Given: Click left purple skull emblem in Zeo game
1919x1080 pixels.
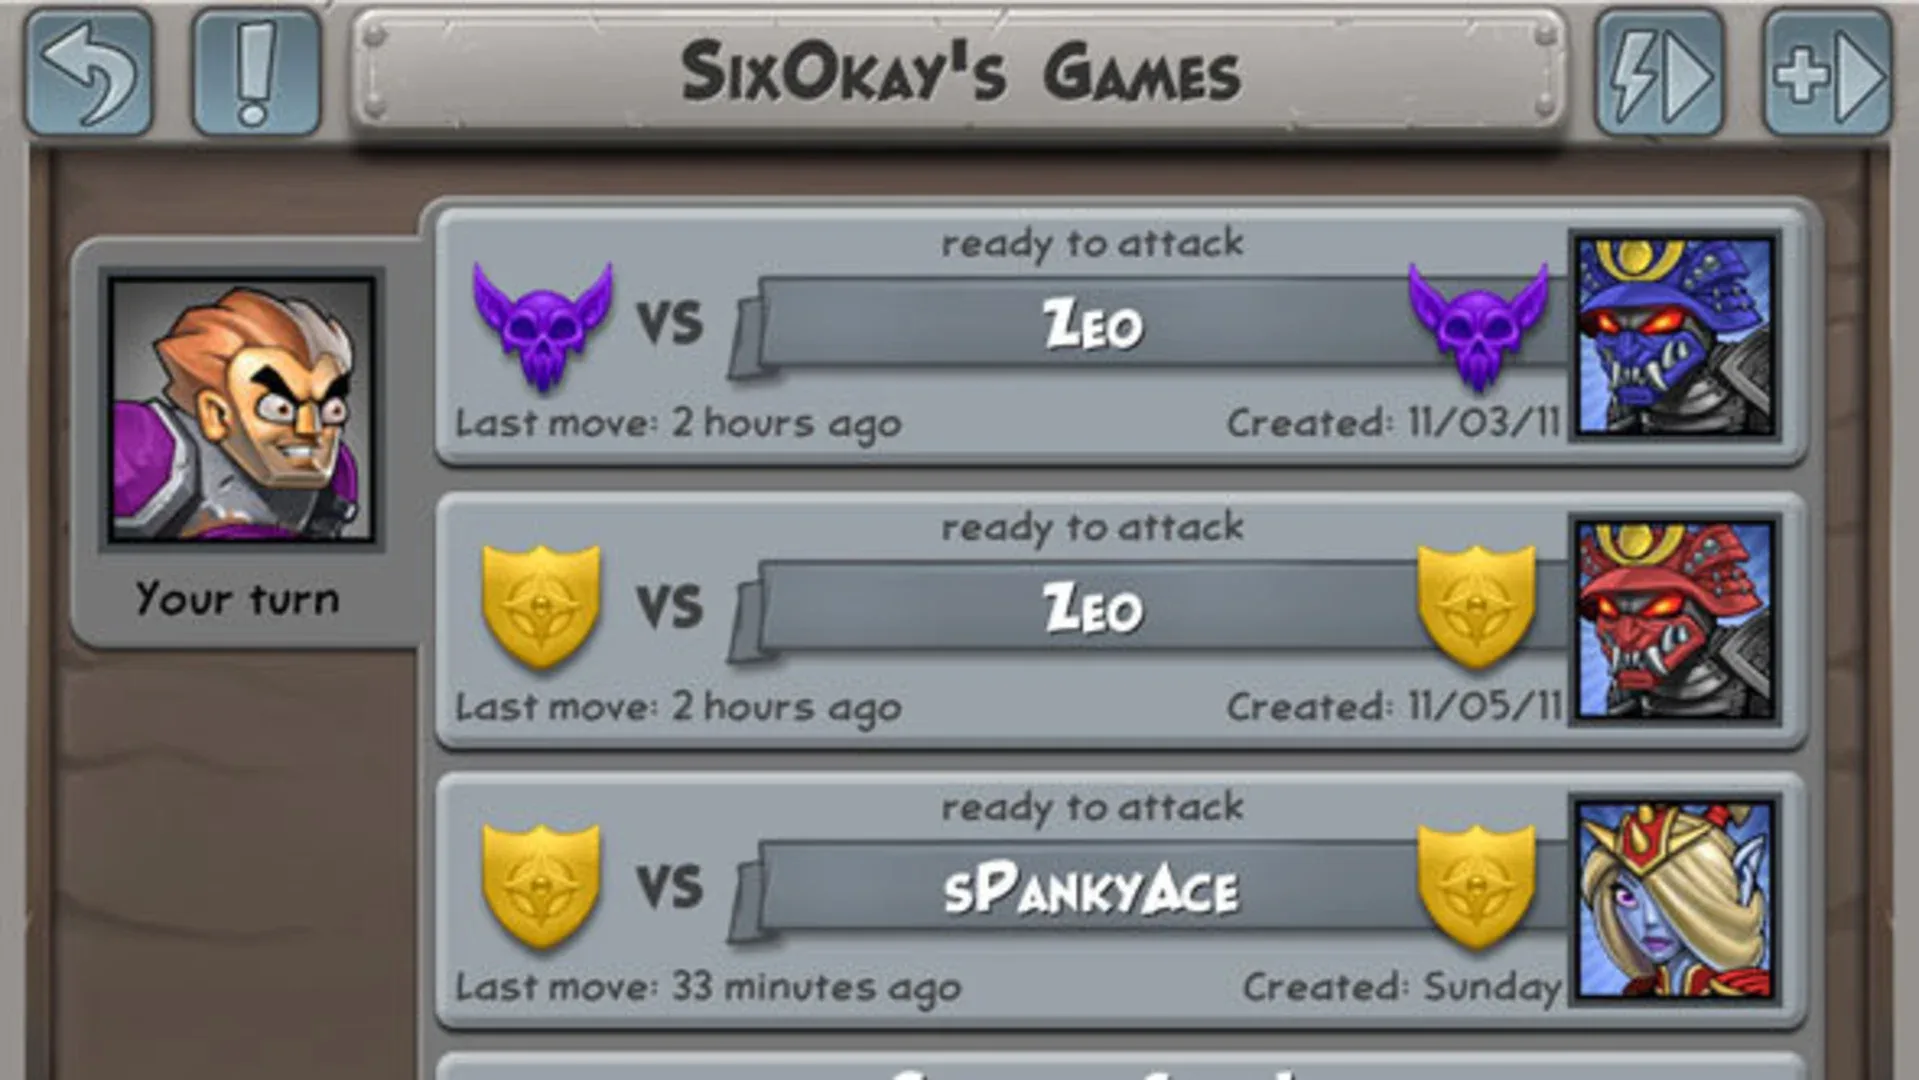Looking at the screenshot, I should pos(542,326).
